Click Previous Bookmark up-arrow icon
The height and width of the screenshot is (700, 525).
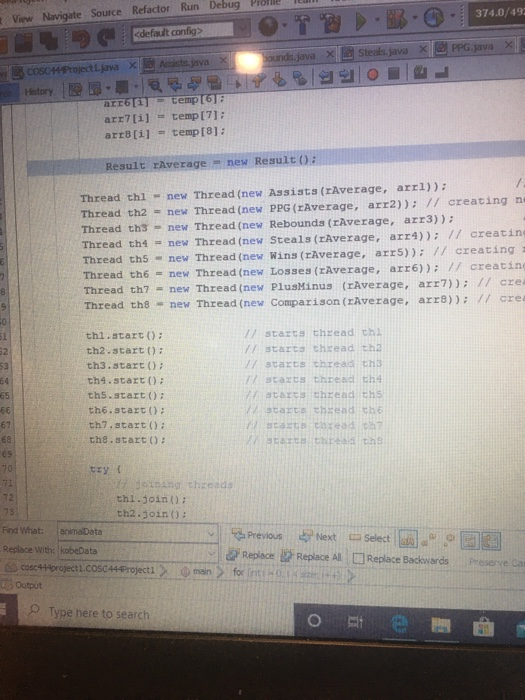[260, 80]
